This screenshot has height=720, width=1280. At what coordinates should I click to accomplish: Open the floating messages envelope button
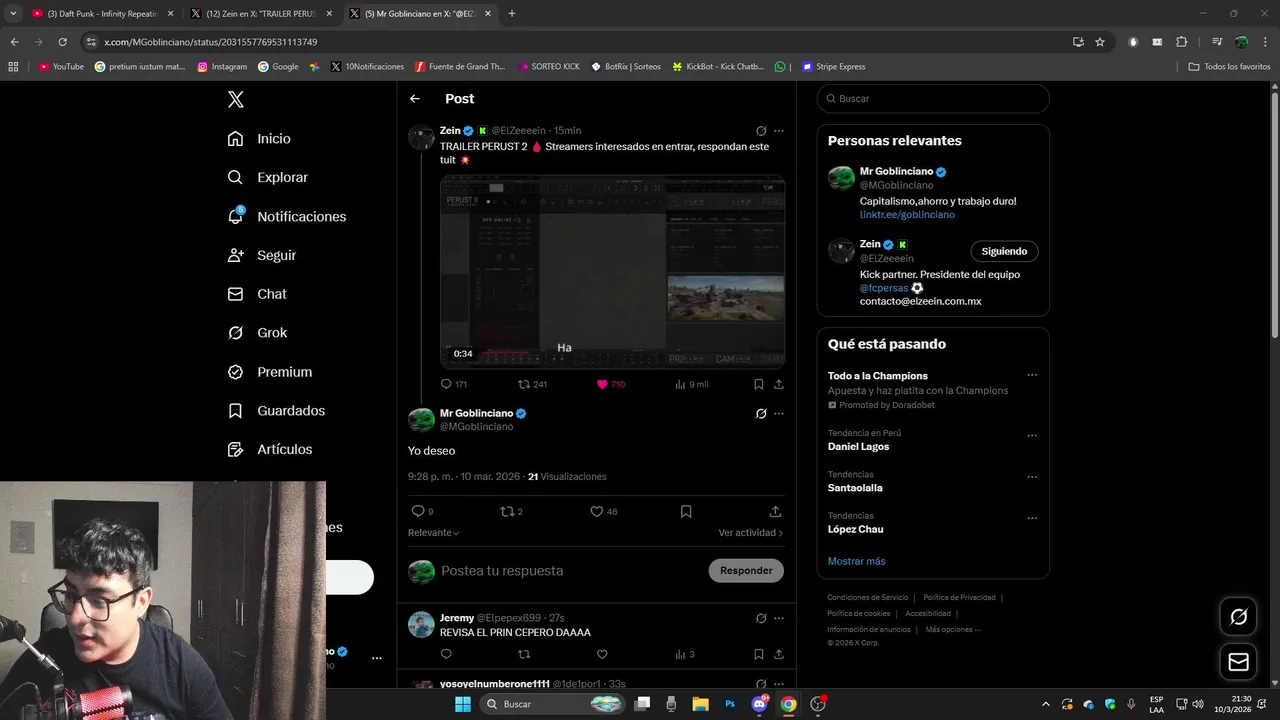(1238, 662)
